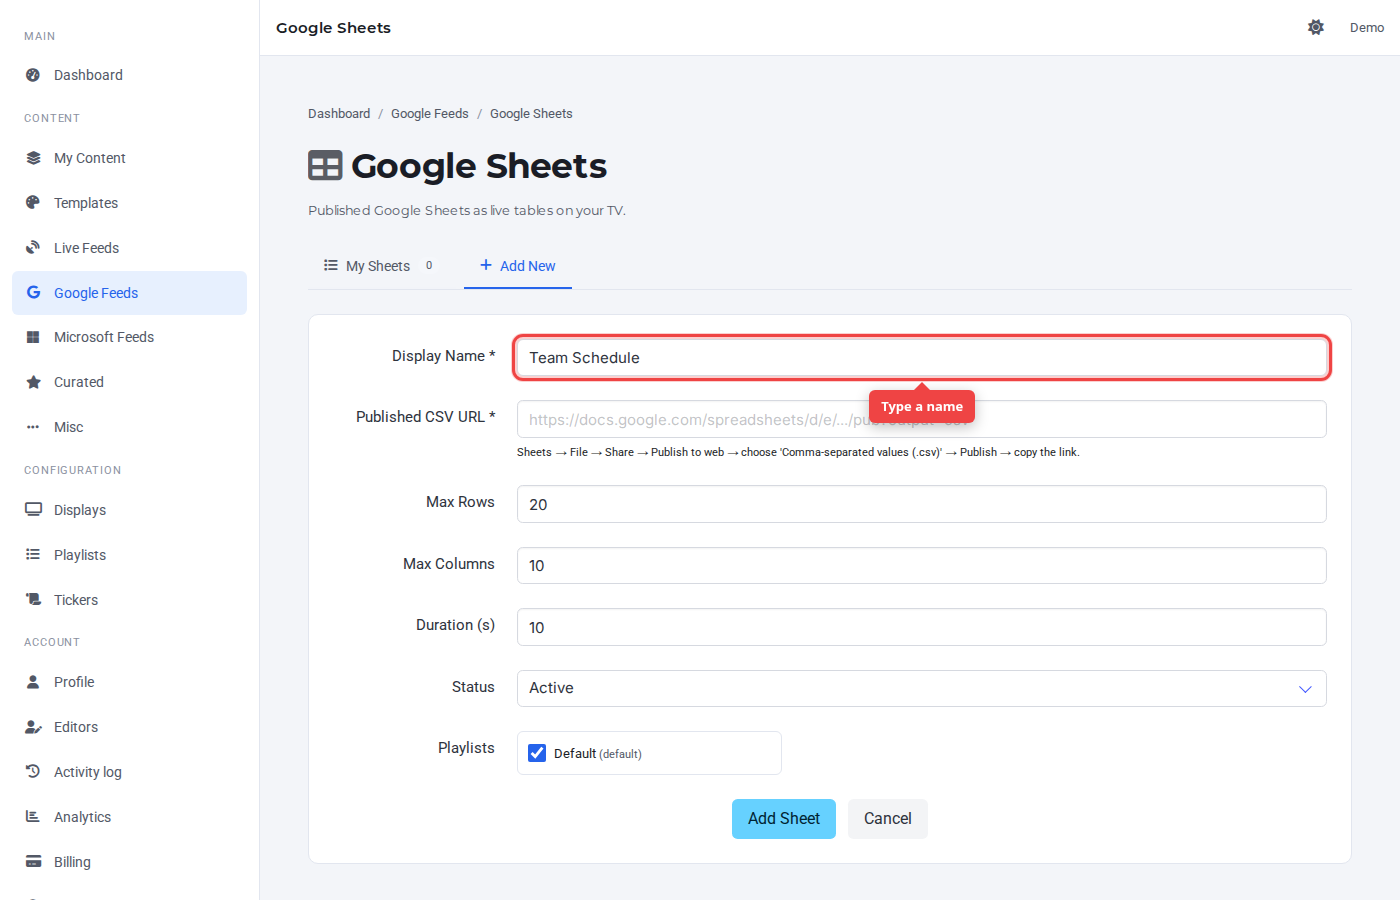Viewport: 1400px width, 900px height.
Task: Open Tickers in the sidebar
Action: click(129, 600)
